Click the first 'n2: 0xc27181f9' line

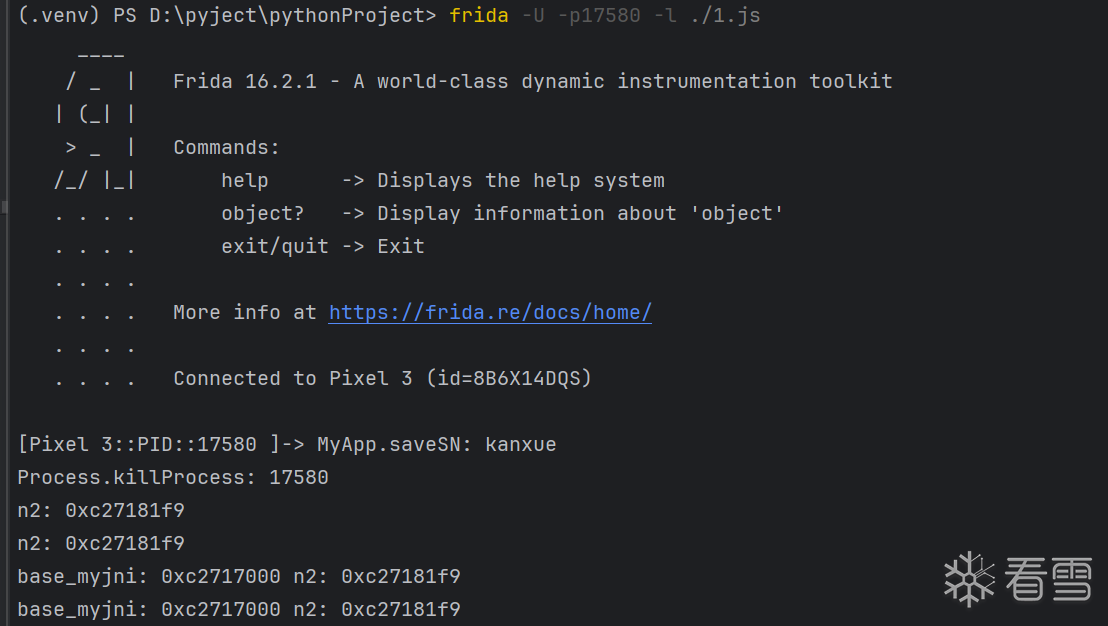(x=101, y=511)
